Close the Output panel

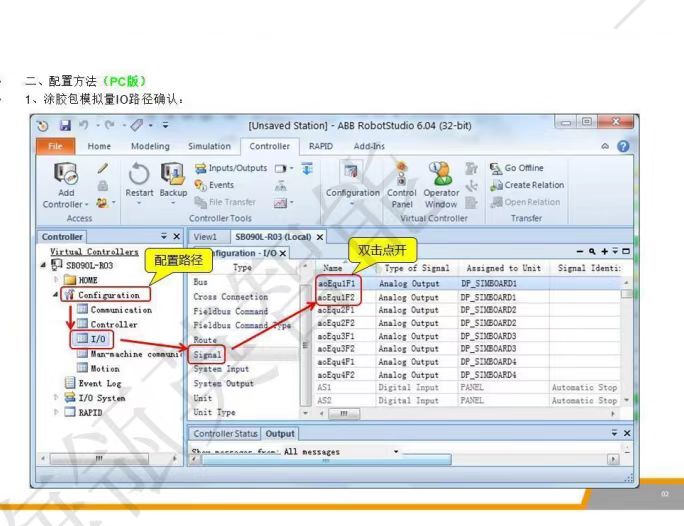[x=627, y=433]
